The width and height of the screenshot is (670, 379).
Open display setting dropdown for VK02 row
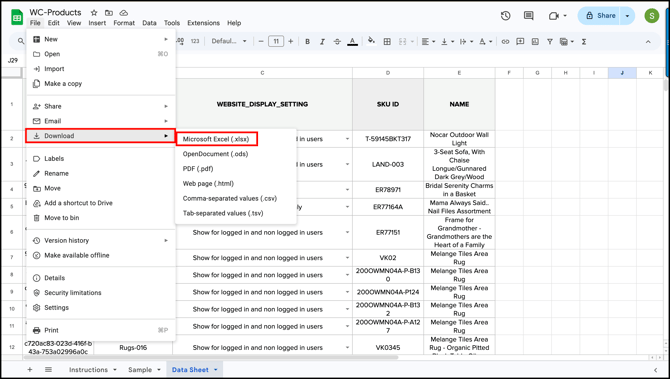point(347,258)
